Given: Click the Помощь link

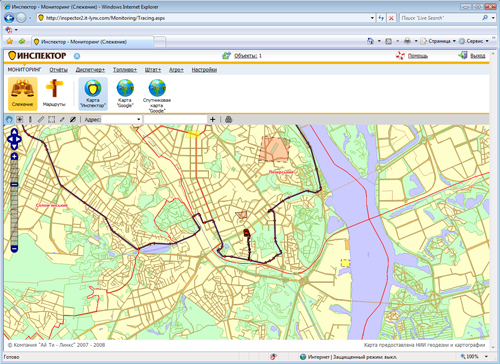Looking at the screenshot, I should click(418, 56).
